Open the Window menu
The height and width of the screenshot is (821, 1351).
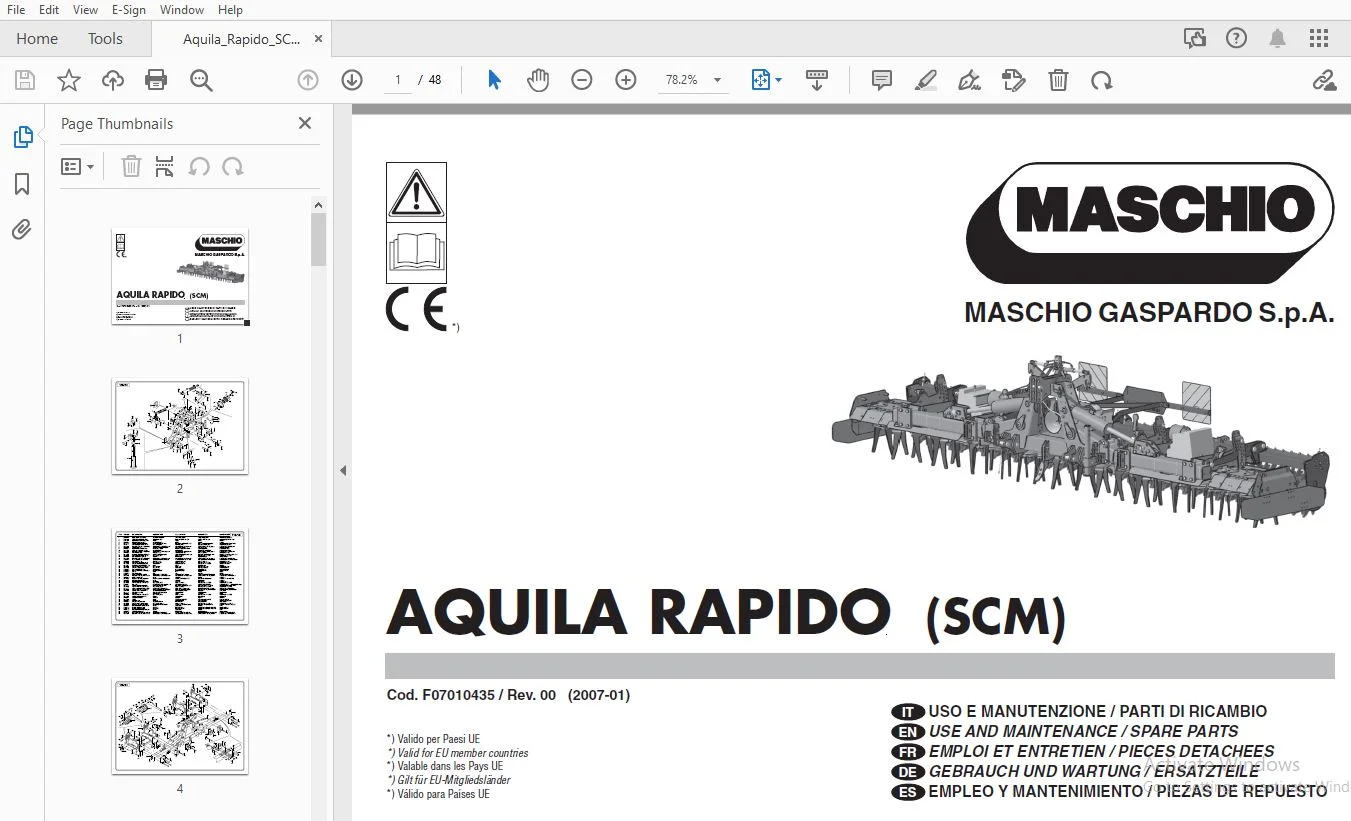coord(182,9)
